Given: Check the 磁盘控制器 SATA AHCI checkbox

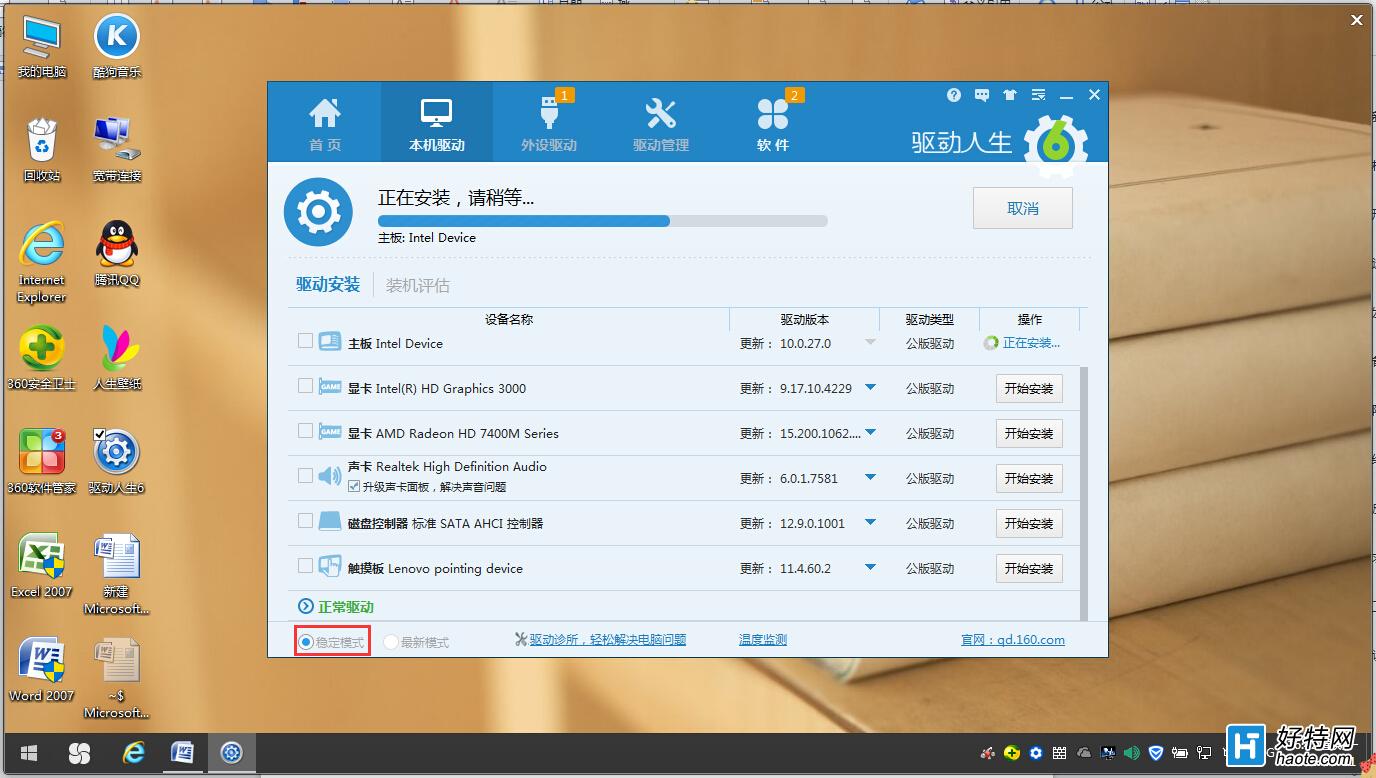Looking at the screenshot, I should pyautogui.click(x=305, y=521).
